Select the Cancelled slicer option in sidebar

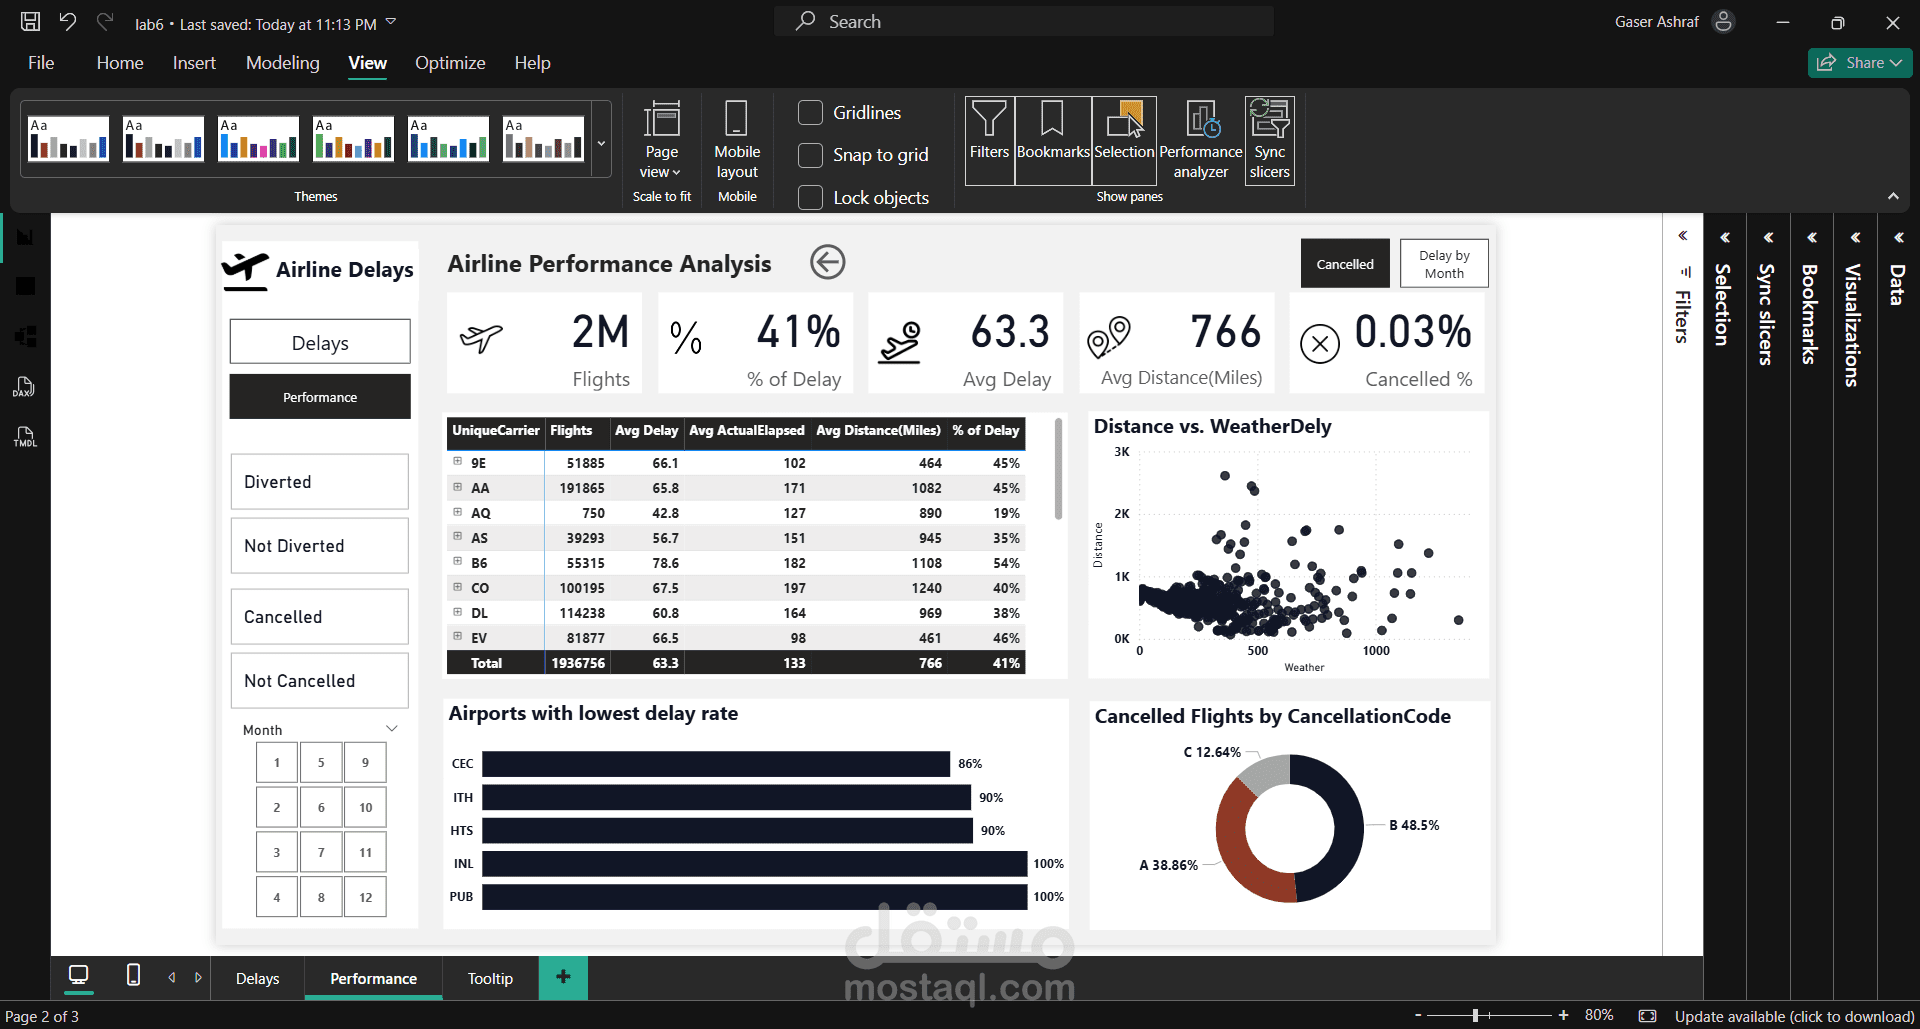[320, 617]
